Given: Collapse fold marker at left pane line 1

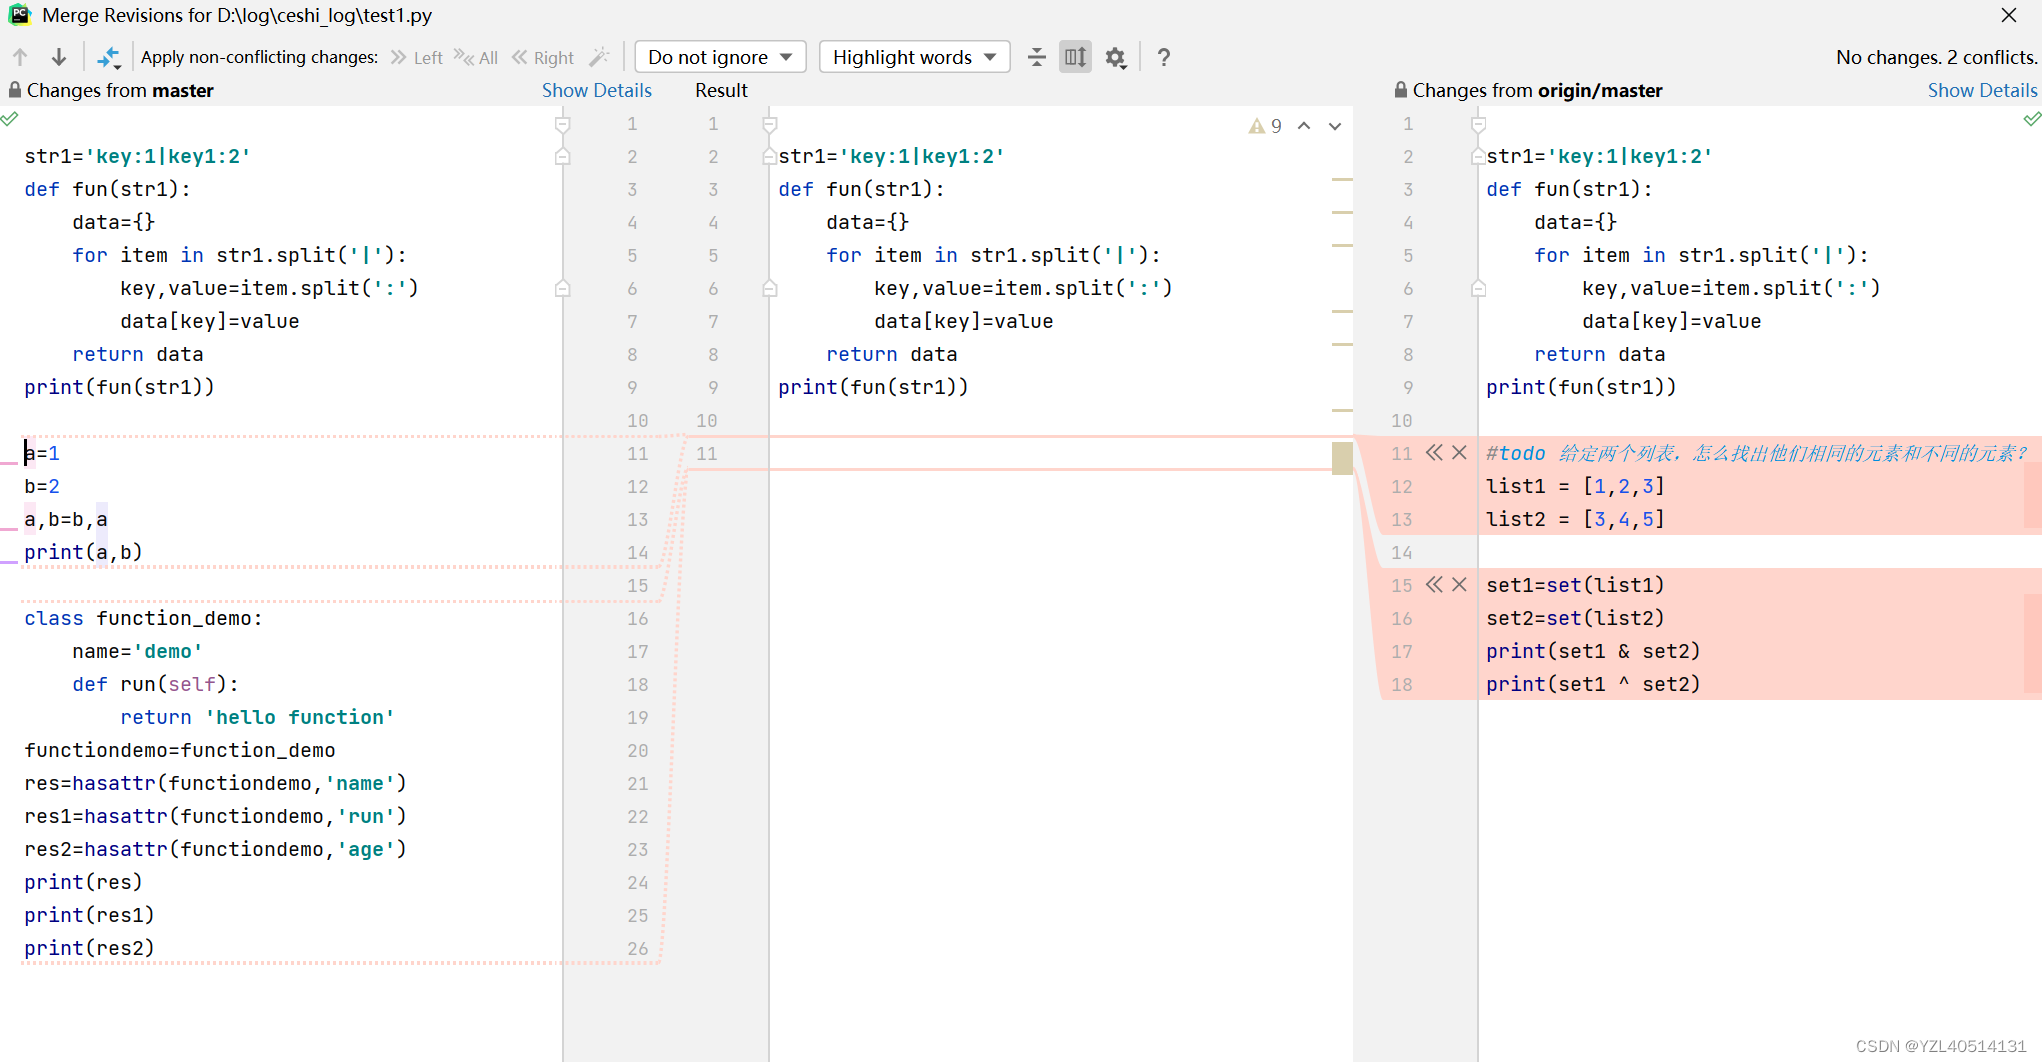Looking at the screenshot, I should [563, 124].
